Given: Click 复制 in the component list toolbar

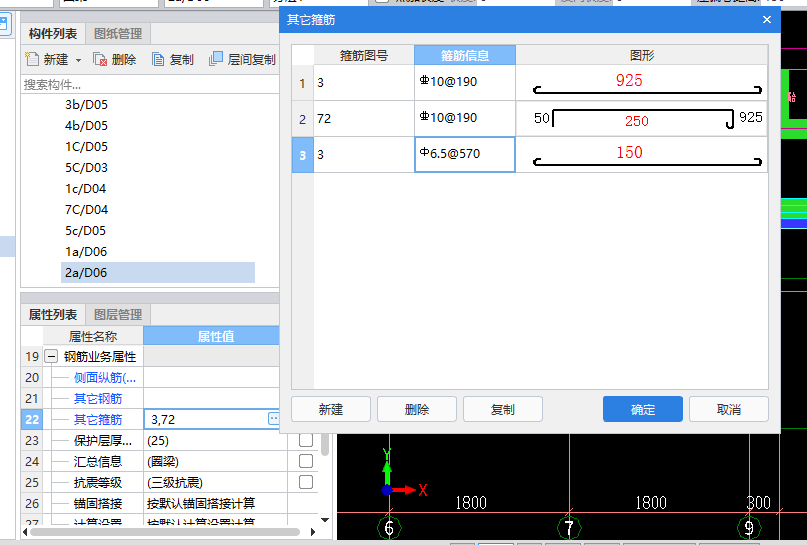Looking at the screenshot, I should pos(173,60).
